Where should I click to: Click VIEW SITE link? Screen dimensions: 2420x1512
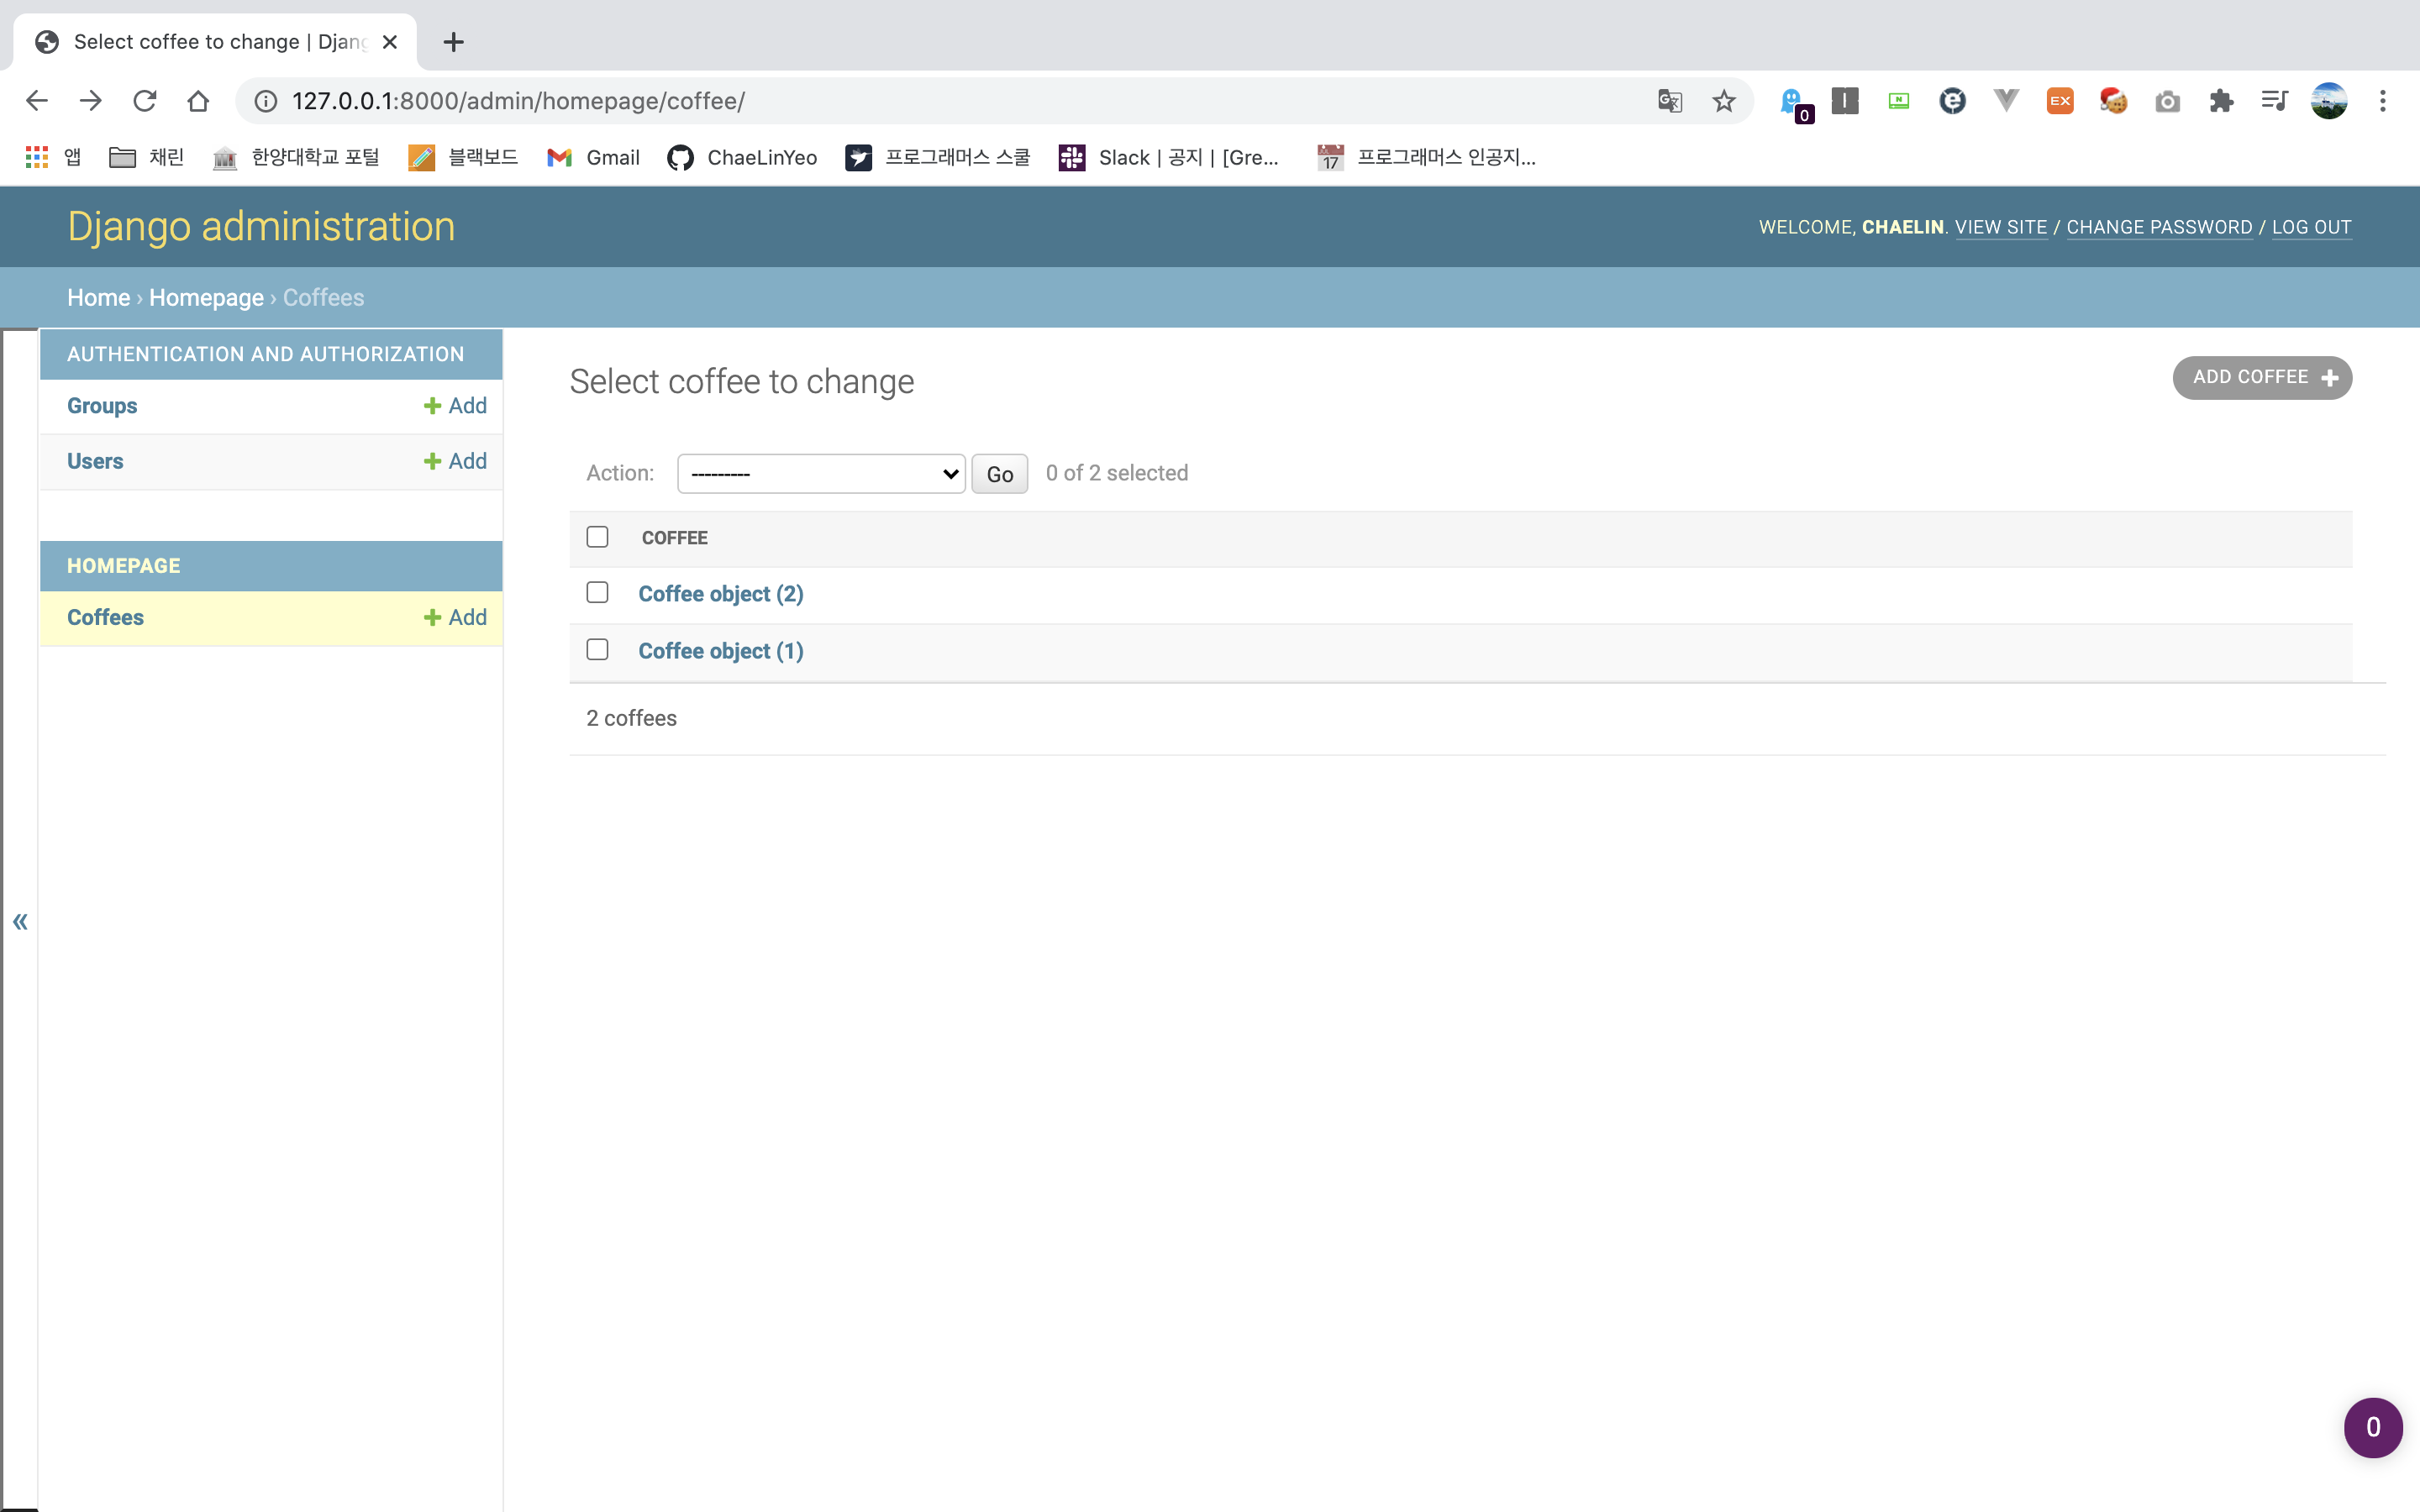(x=2001, y=227)
